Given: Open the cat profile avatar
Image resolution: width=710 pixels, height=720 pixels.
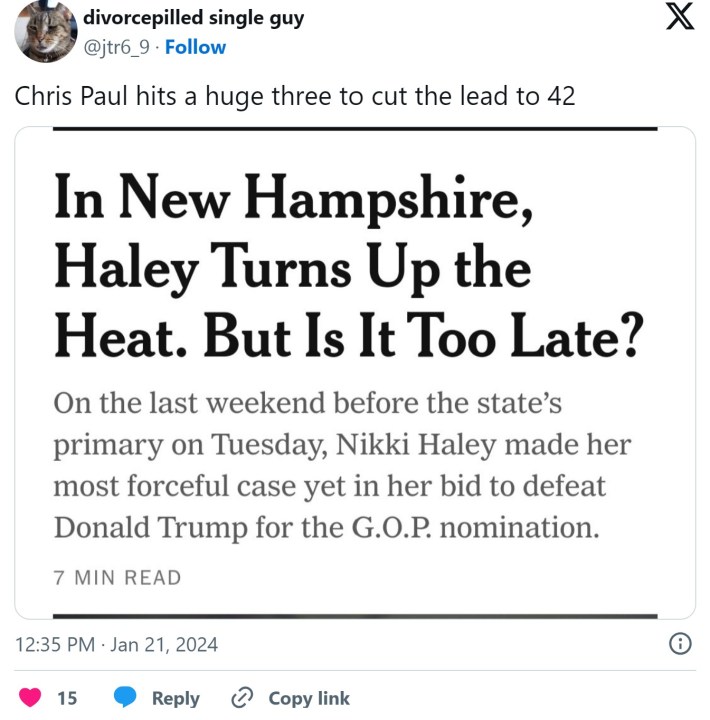Looking at the screenshot, I should 45,32.
